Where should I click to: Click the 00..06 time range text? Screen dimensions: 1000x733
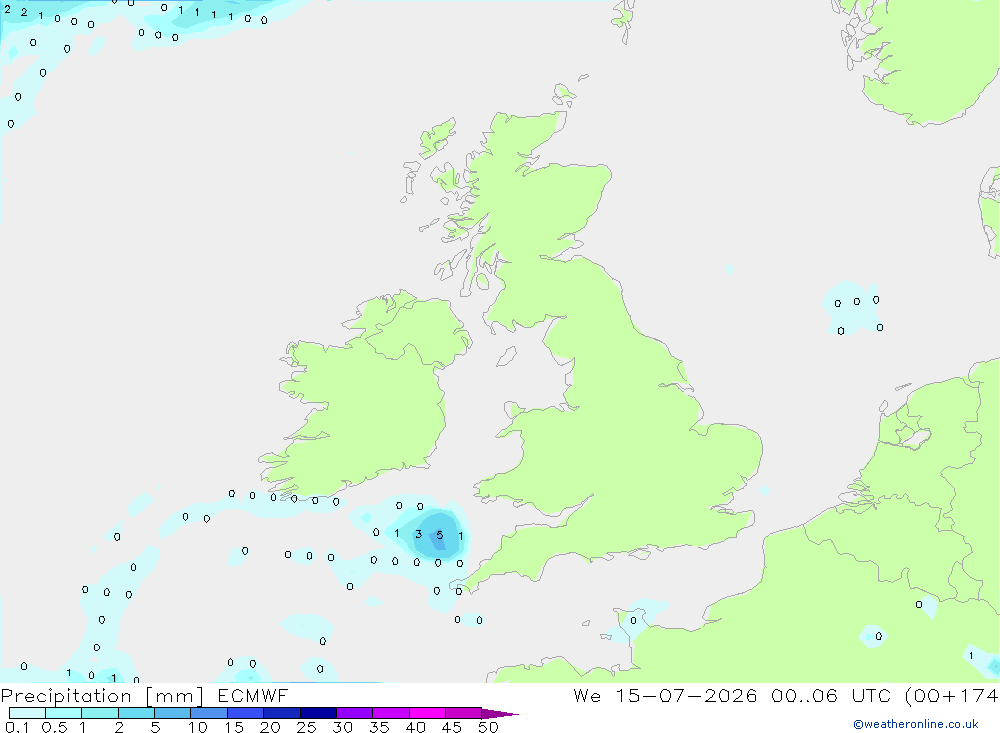pos(804,695)
